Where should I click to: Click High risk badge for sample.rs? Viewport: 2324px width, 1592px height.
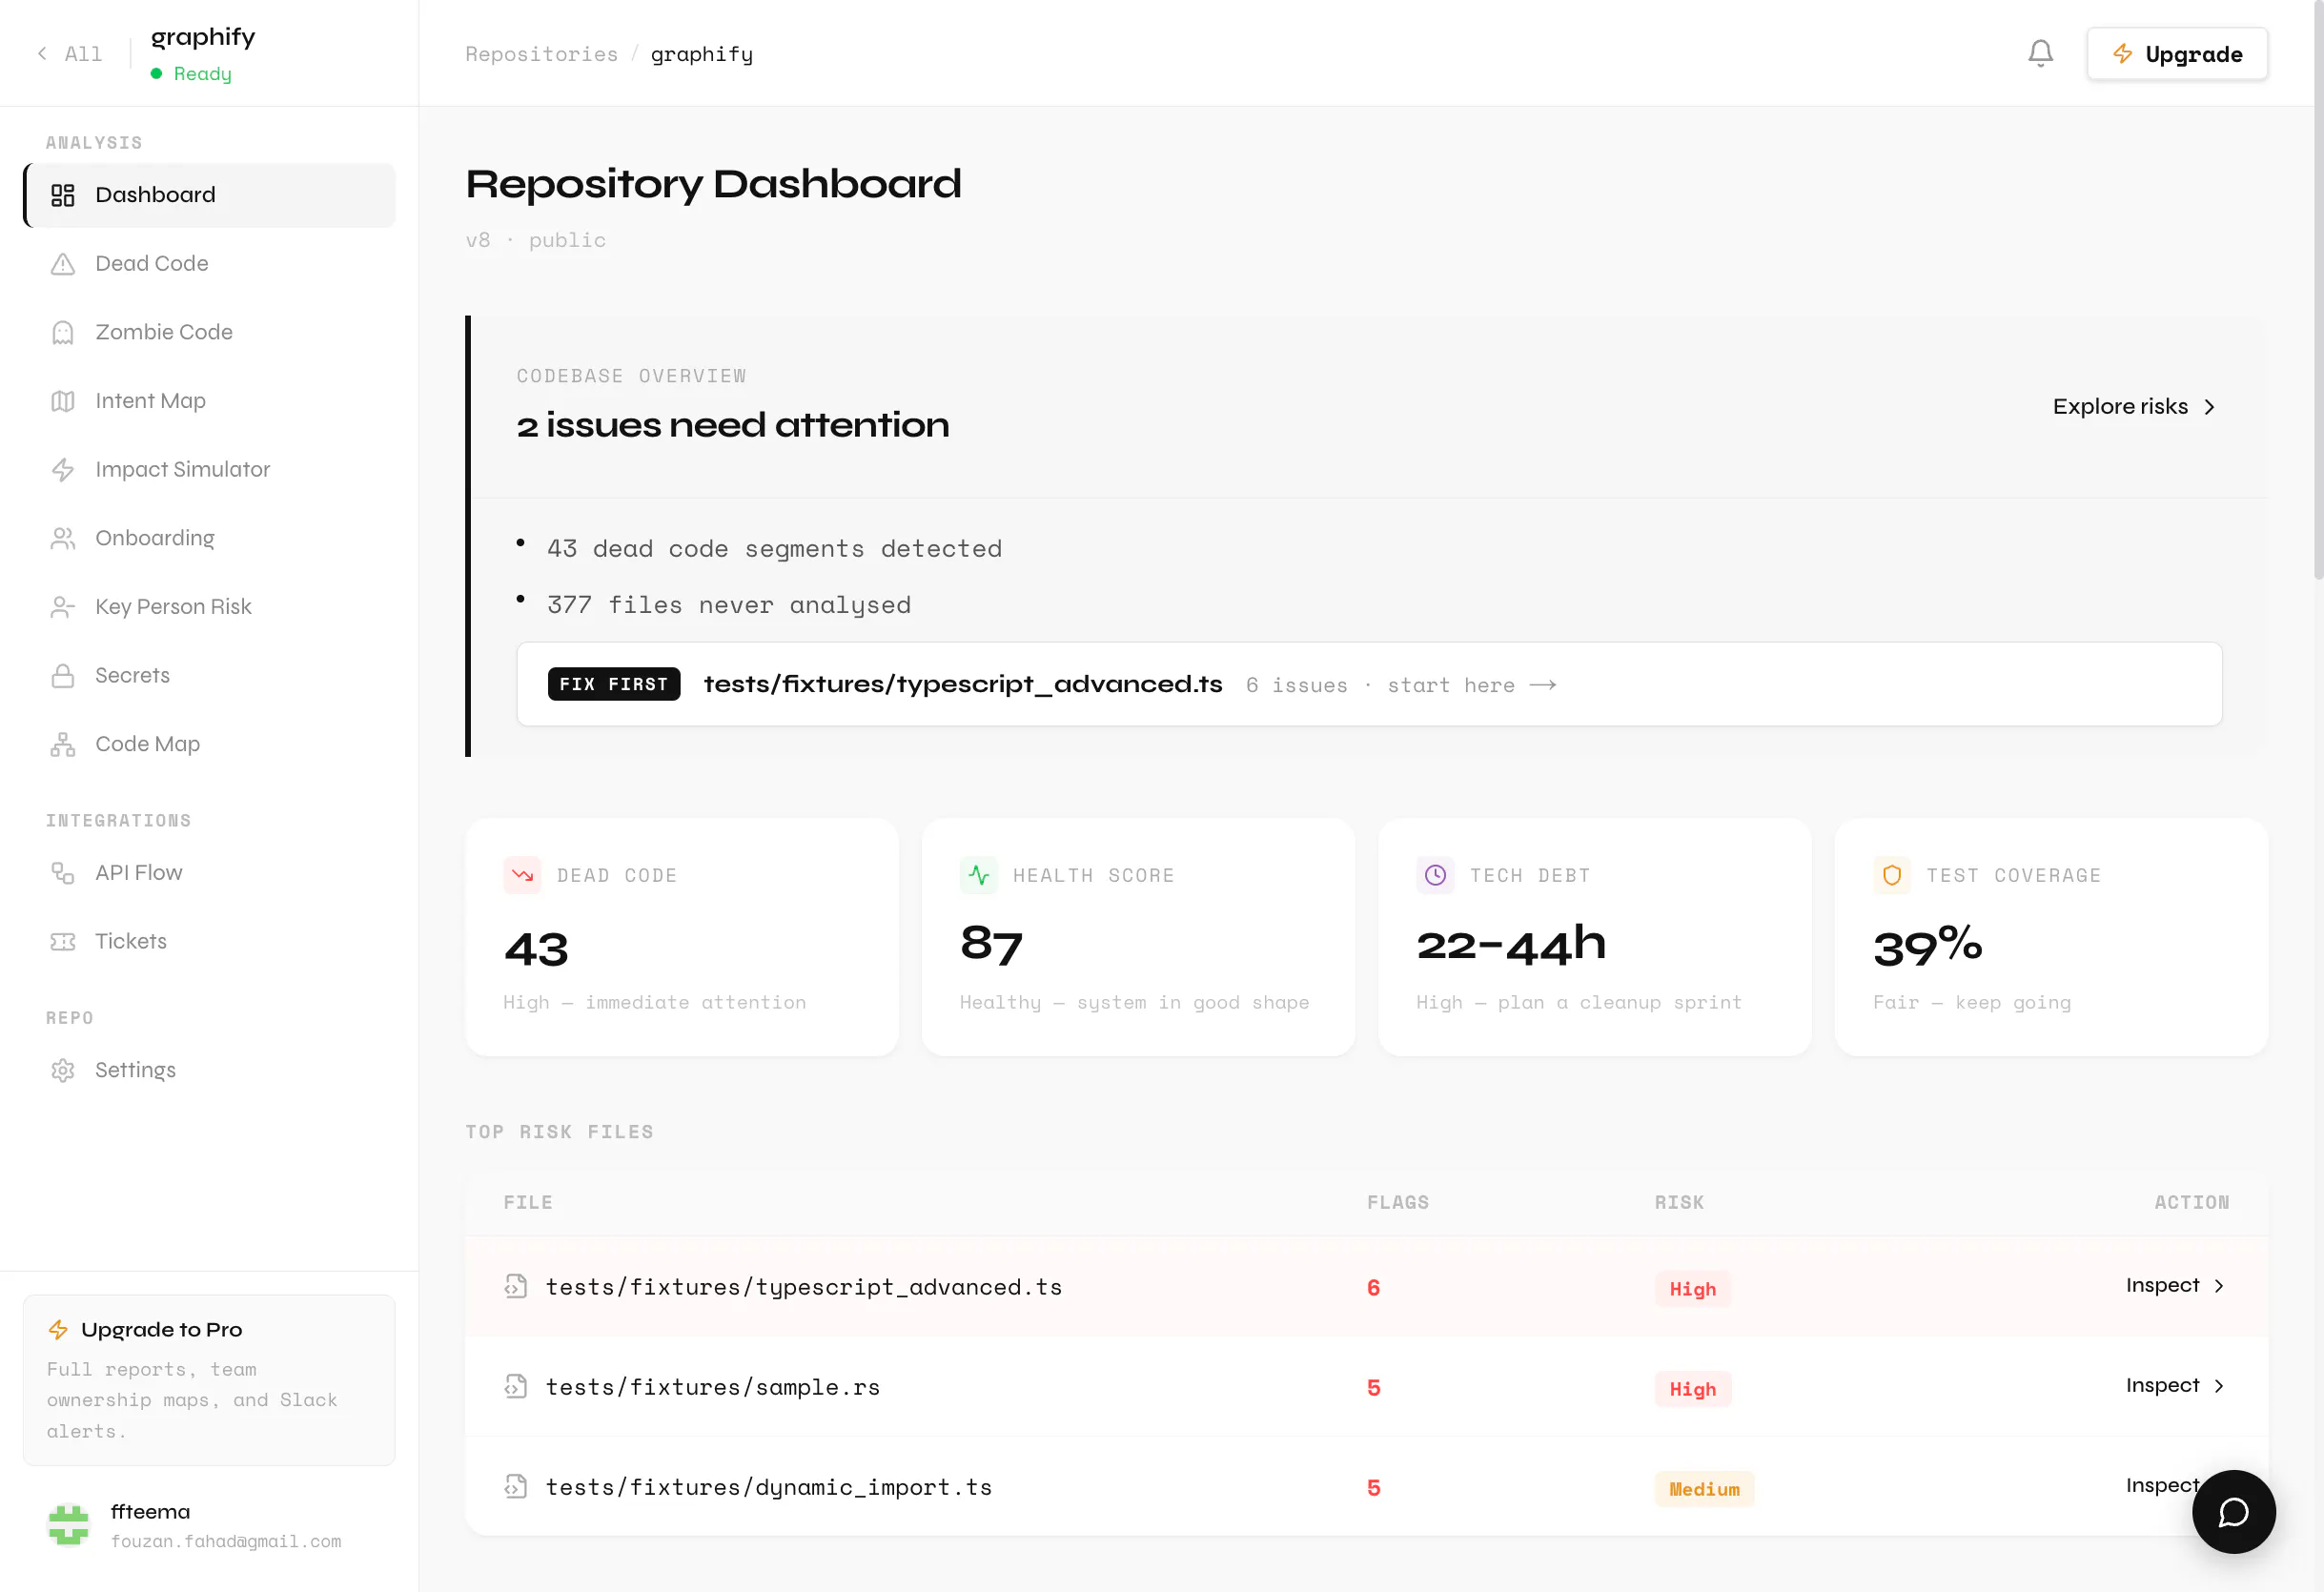coord(1692,1389)
